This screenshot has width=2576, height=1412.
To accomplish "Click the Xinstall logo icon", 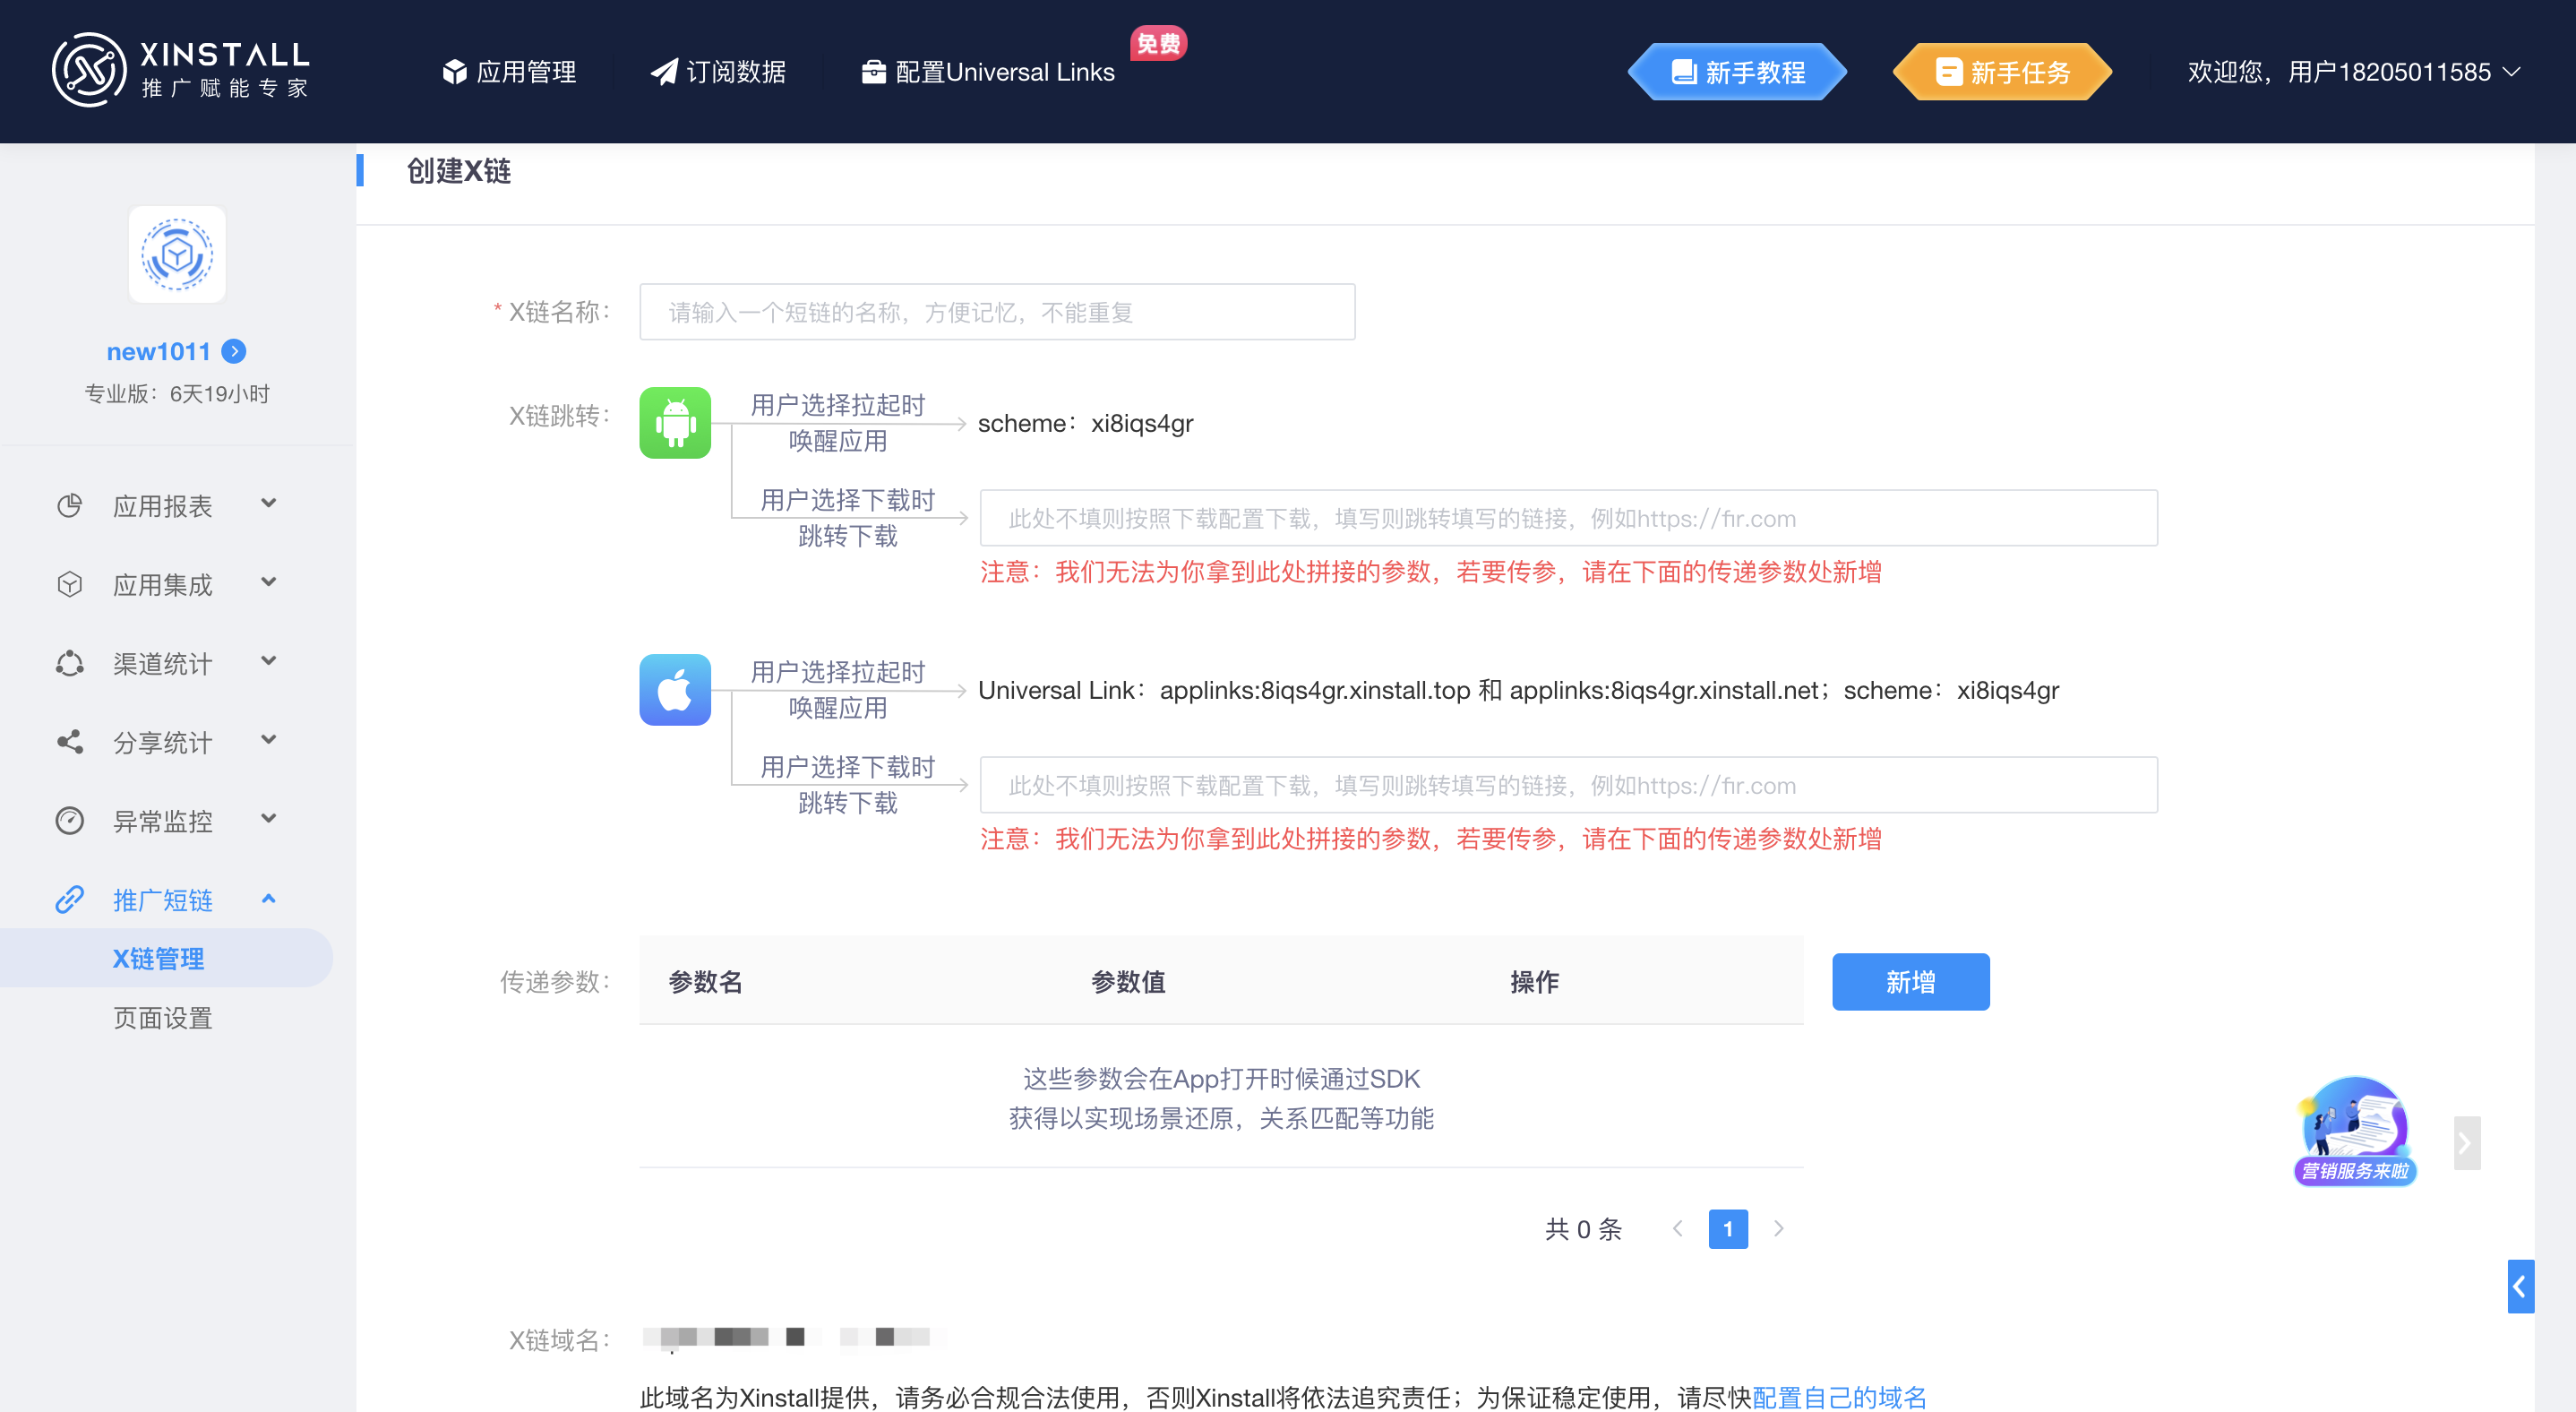I will pyautogui.click(x=89, y=70).
